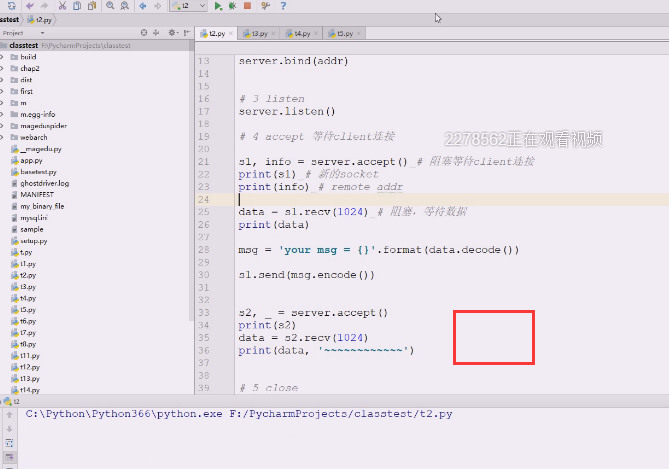Expand the chap2 folder

2,68
